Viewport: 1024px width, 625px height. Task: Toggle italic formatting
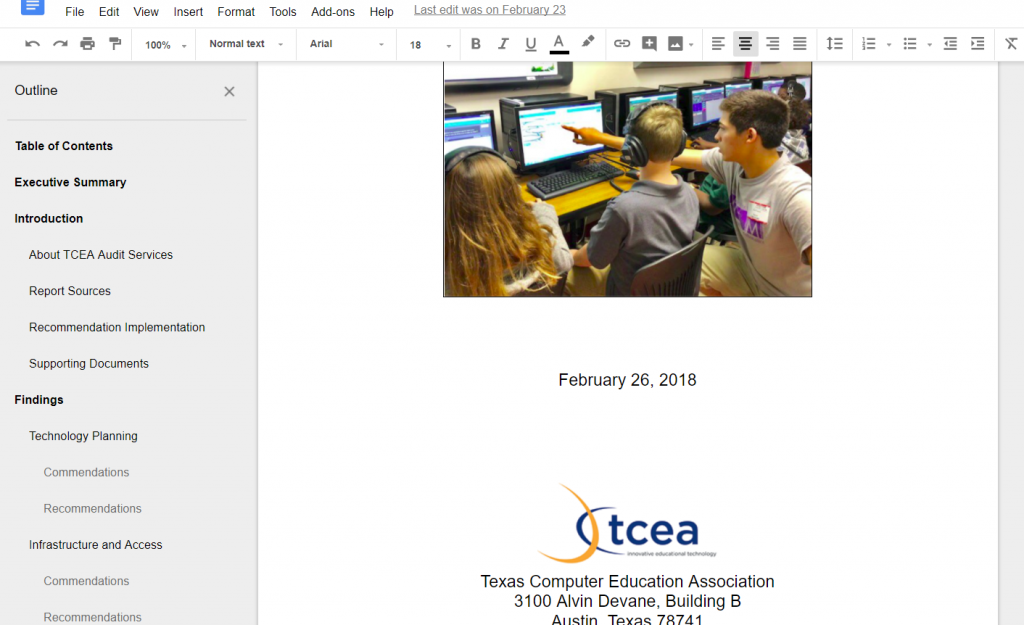[503, 44]
